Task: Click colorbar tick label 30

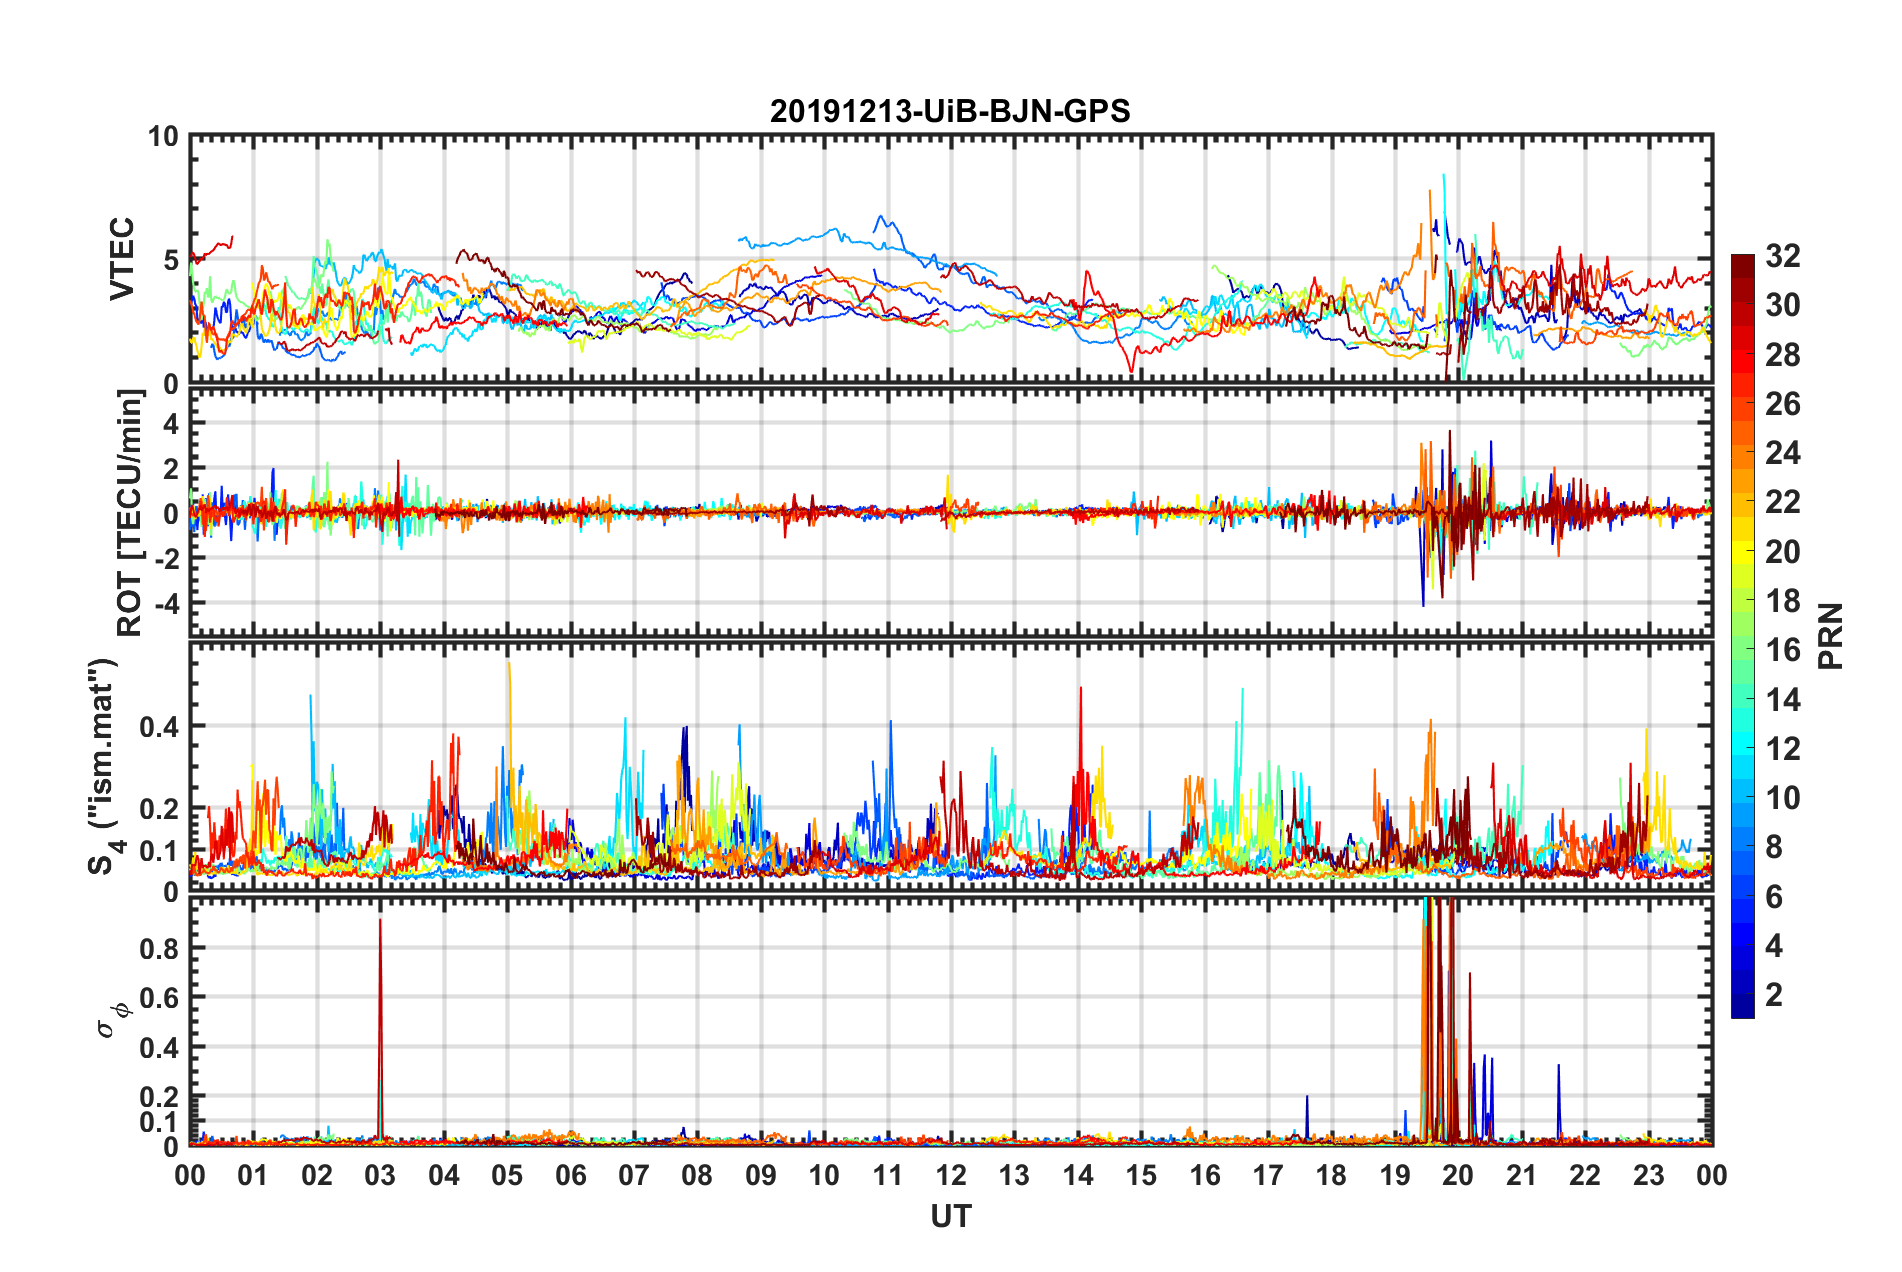Action: pos(1783,305)
